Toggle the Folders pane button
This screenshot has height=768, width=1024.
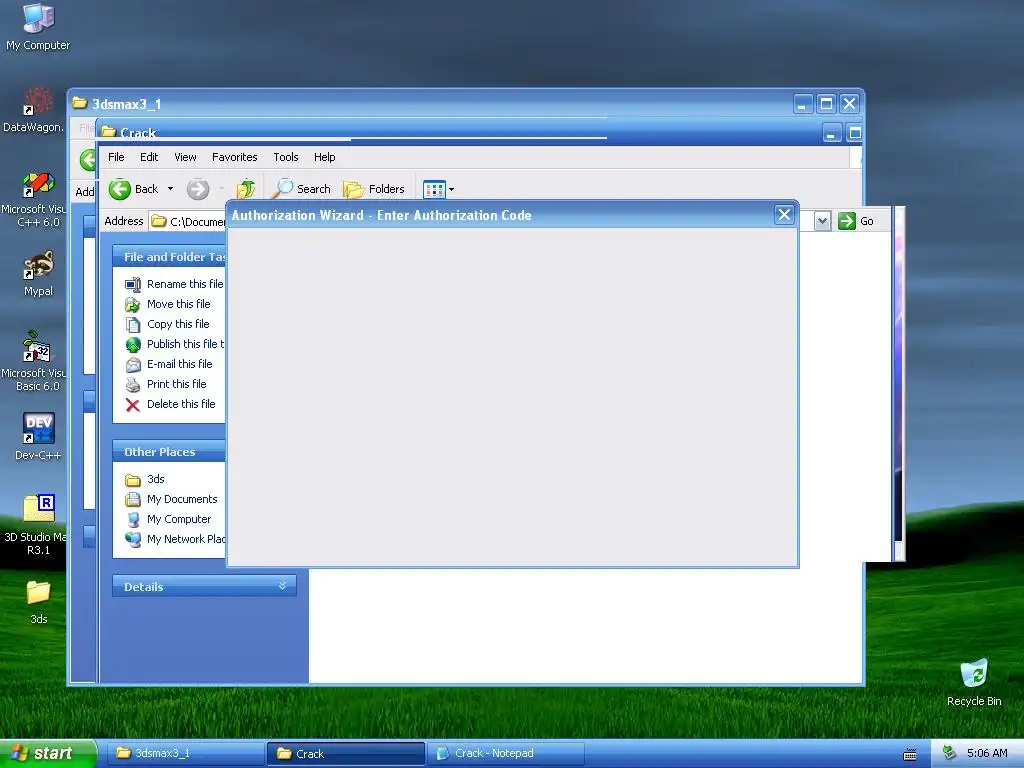[374, 189]
